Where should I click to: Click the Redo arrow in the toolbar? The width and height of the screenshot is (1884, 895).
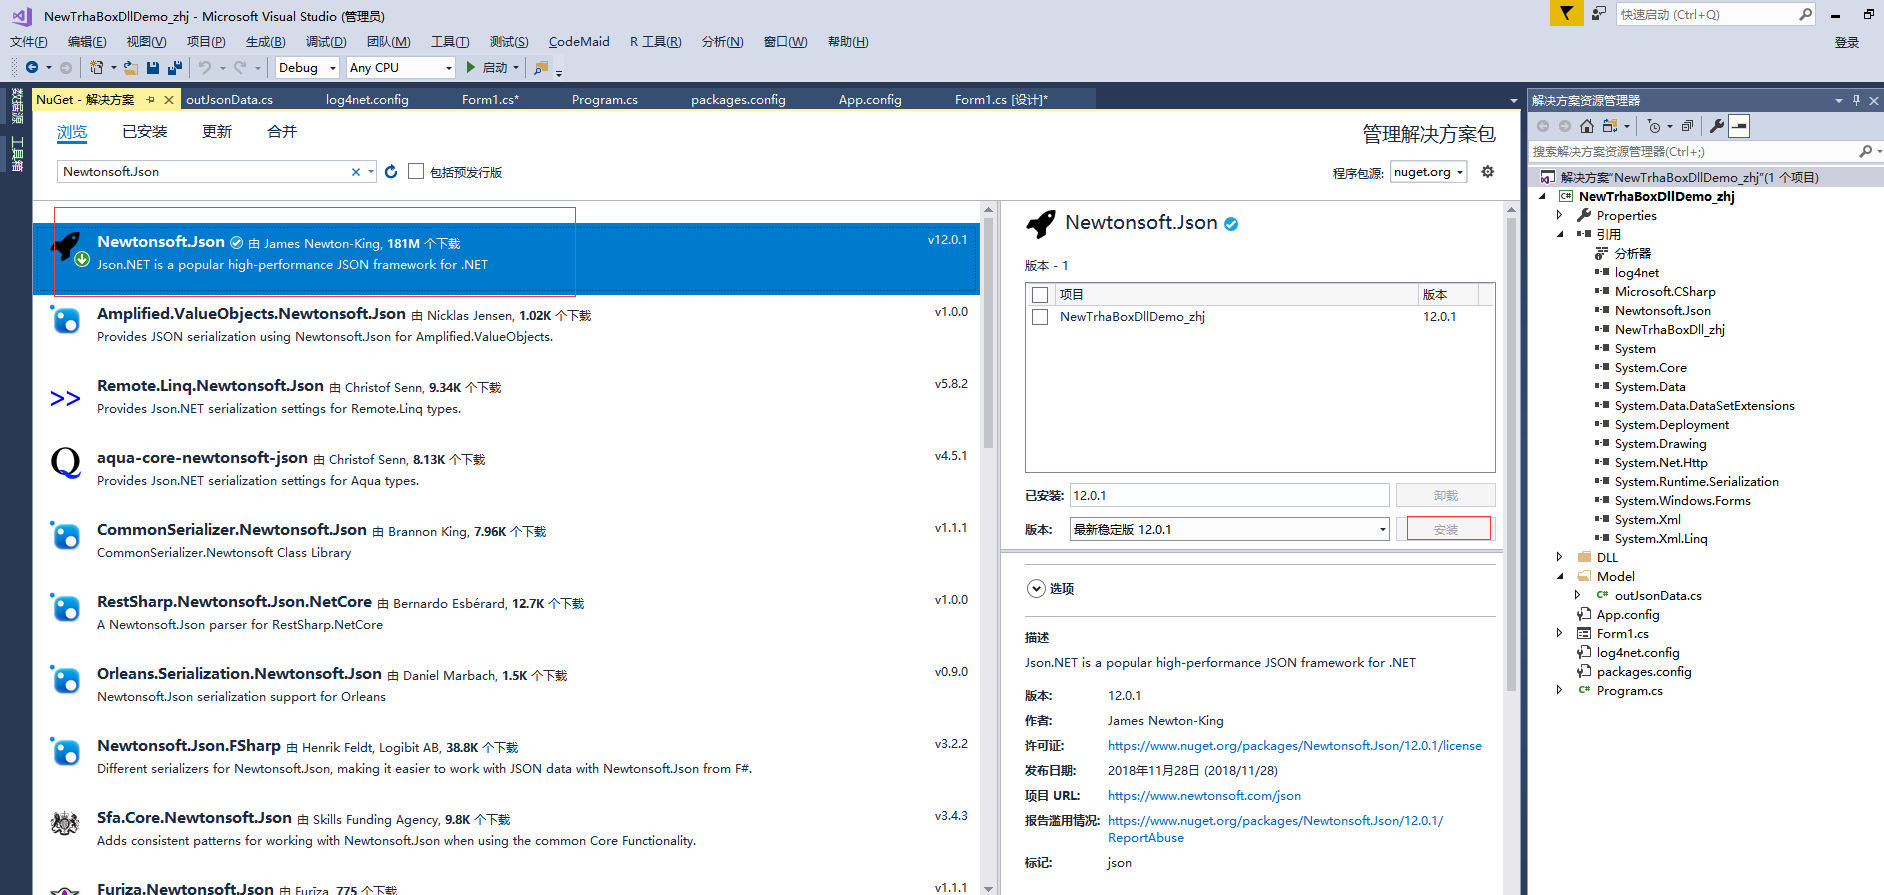click(x=240, y=68)
